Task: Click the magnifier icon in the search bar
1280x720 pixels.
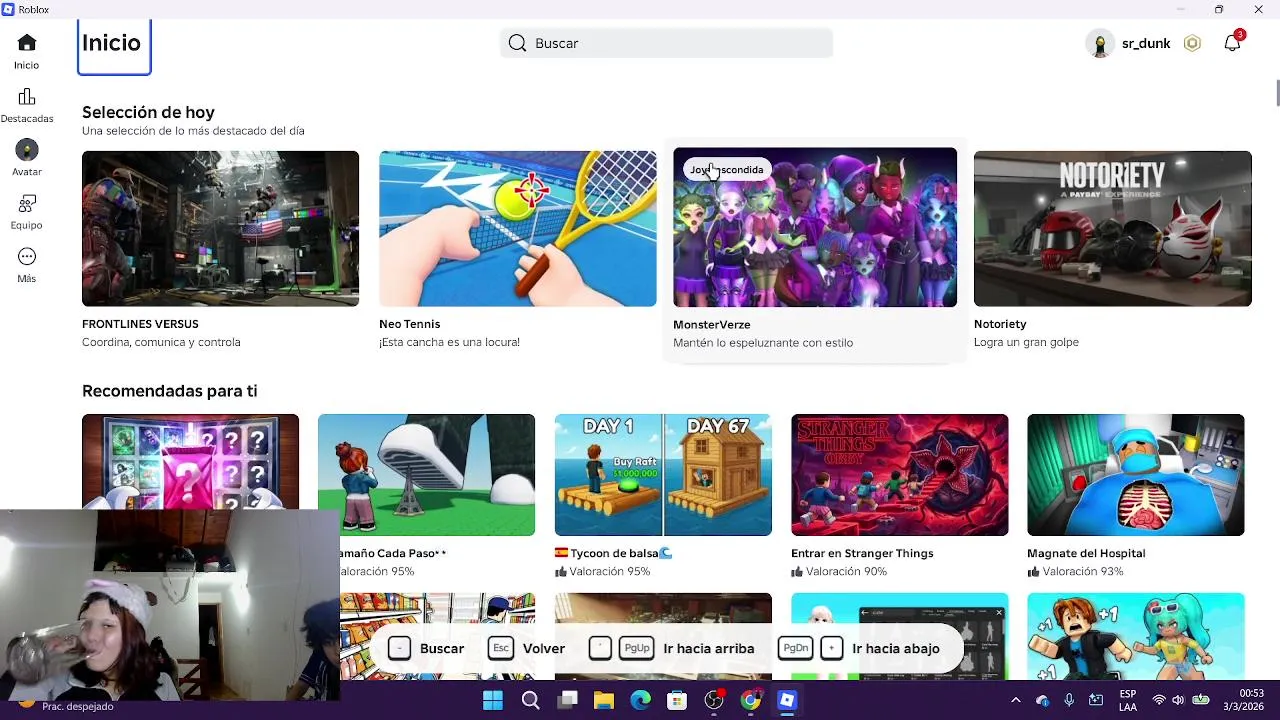Action: pos(517,43)
